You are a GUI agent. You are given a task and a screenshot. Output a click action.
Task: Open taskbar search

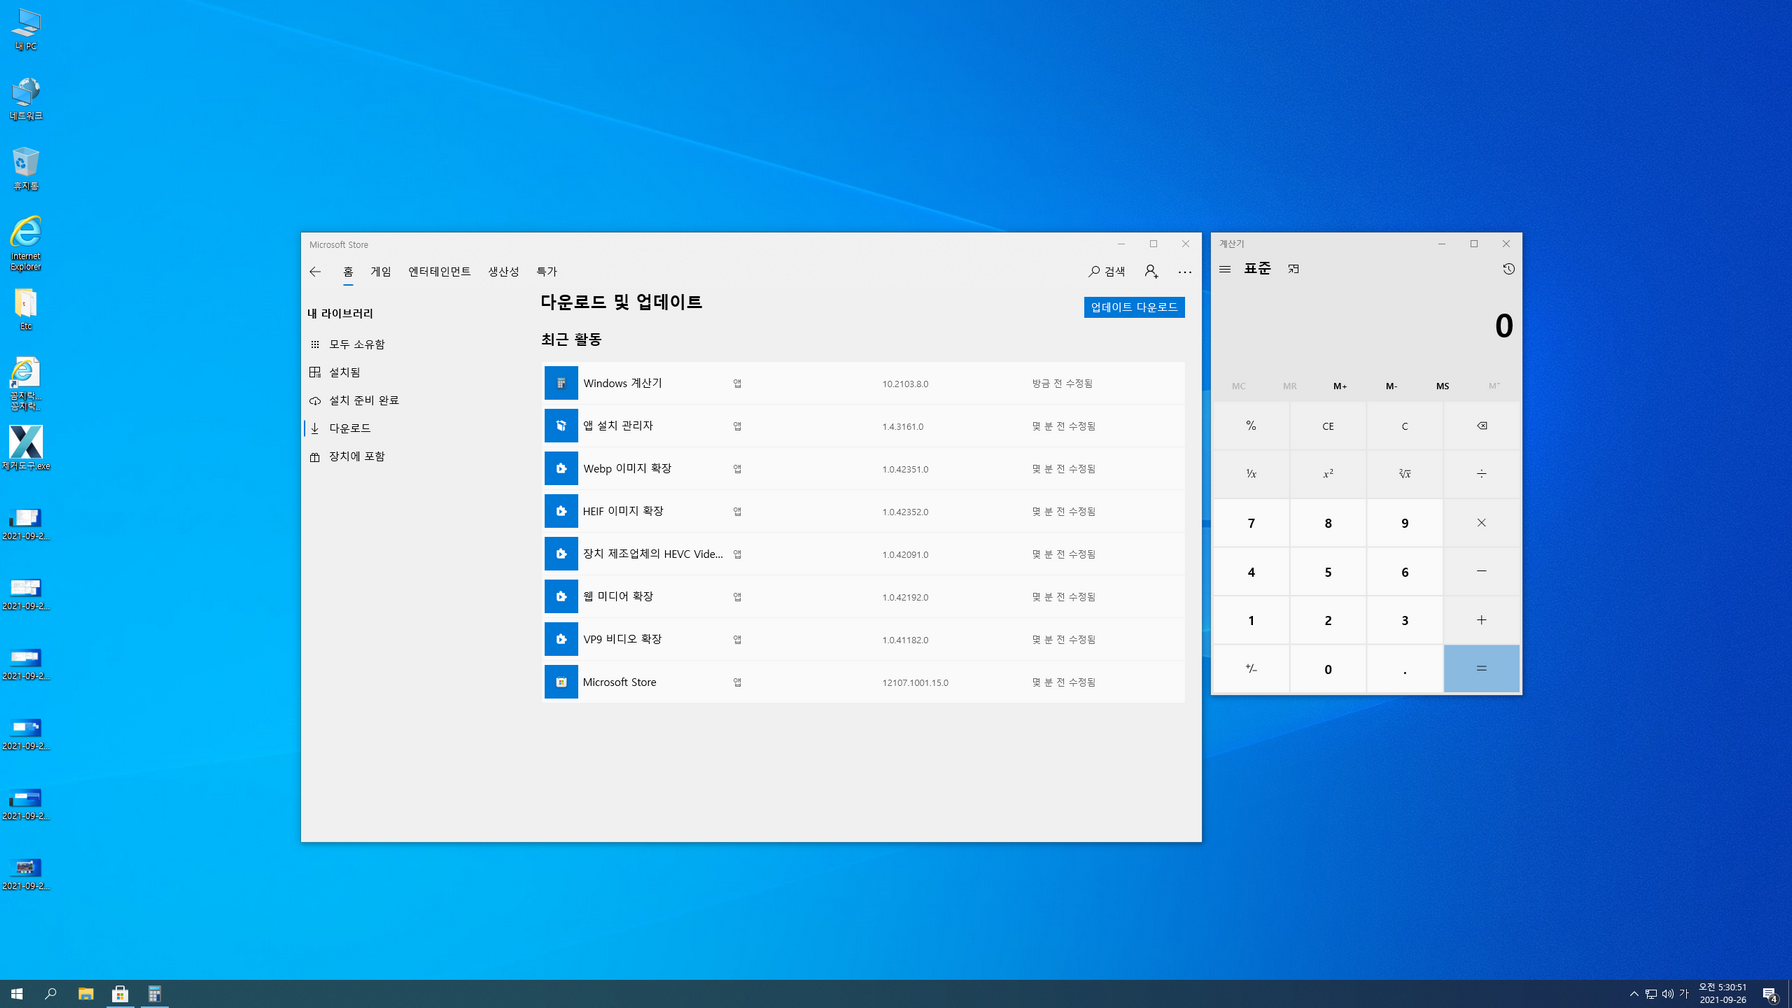(51, 994)
